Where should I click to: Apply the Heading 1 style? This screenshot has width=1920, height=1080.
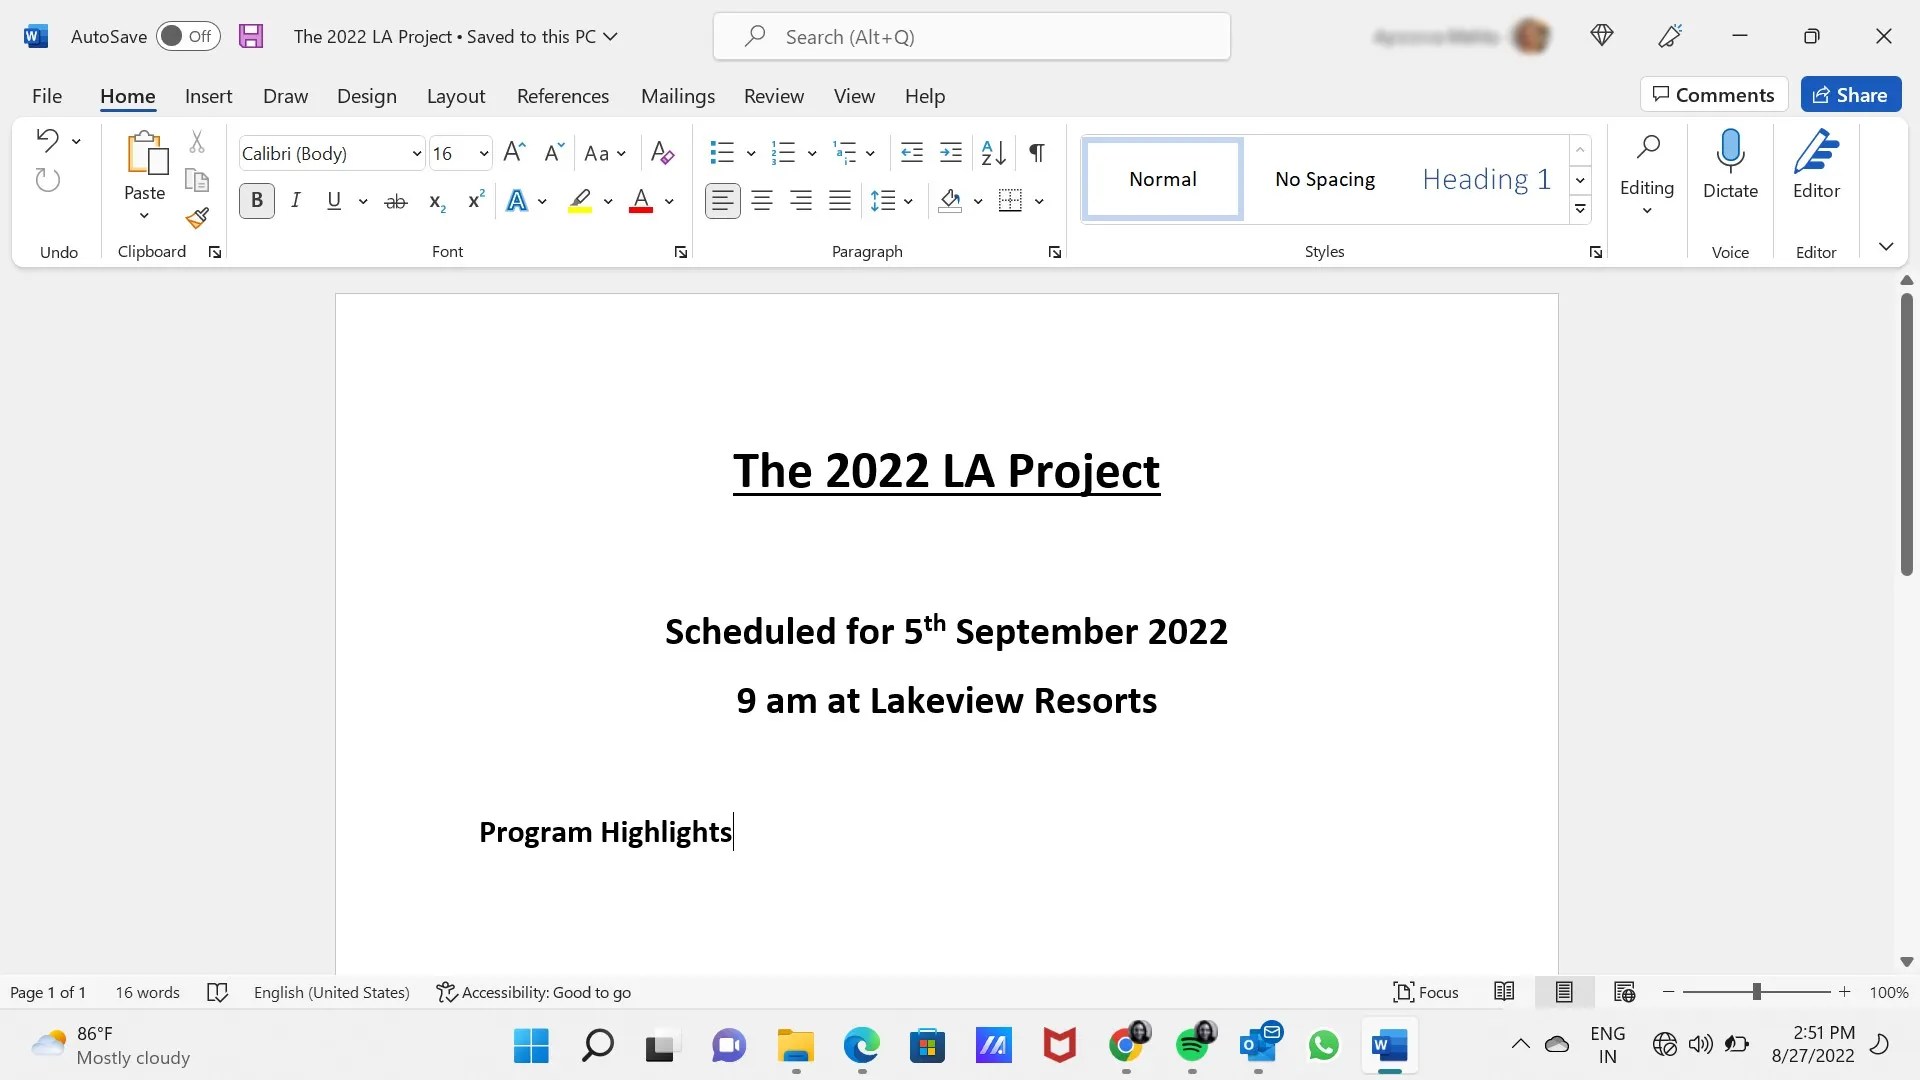click(1486, 179)
